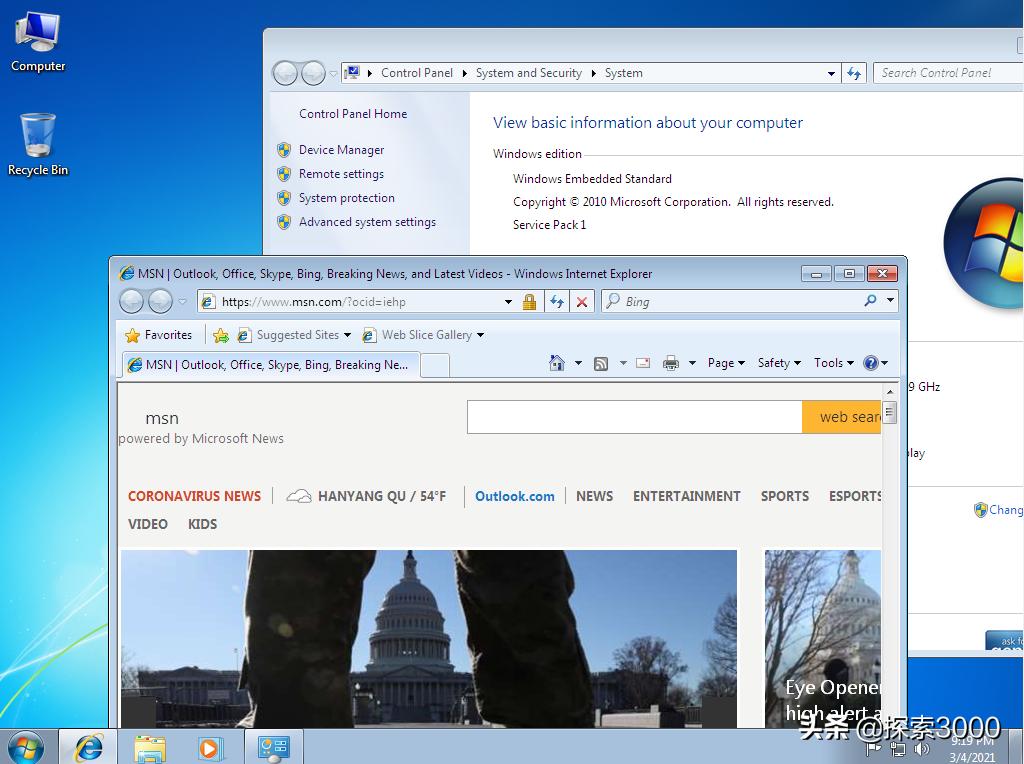Open the Page dropdown menu
Screen dimensions: 1024x764
(723, 363)
